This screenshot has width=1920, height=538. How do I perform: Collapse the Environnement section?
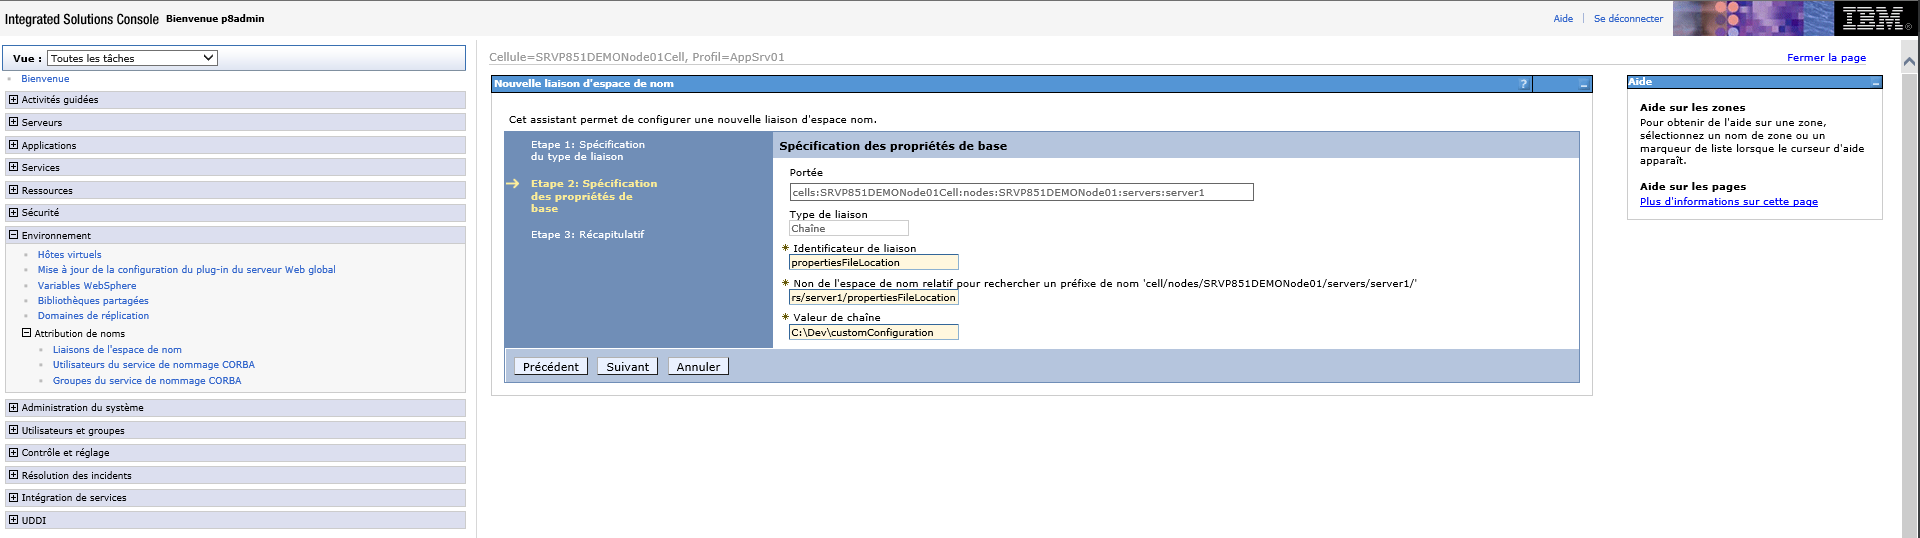[x=13, y=235]
